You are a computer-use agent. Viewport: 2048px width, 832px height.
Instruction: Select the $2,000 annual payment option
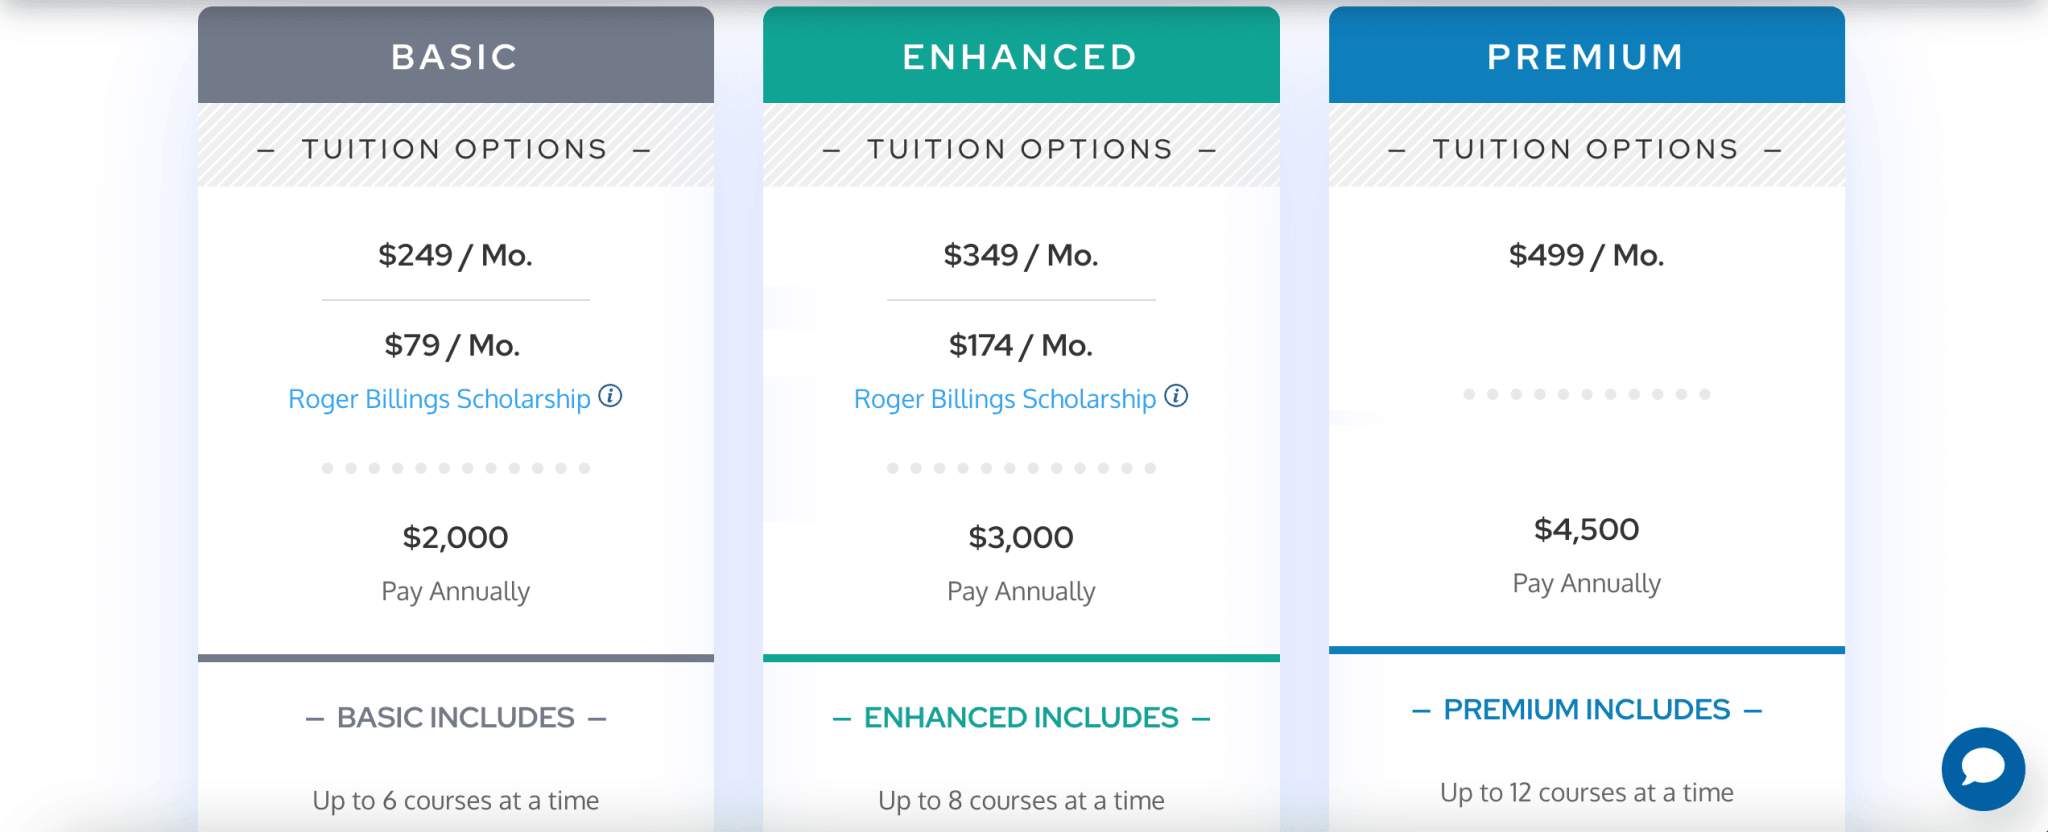point(455,537)
